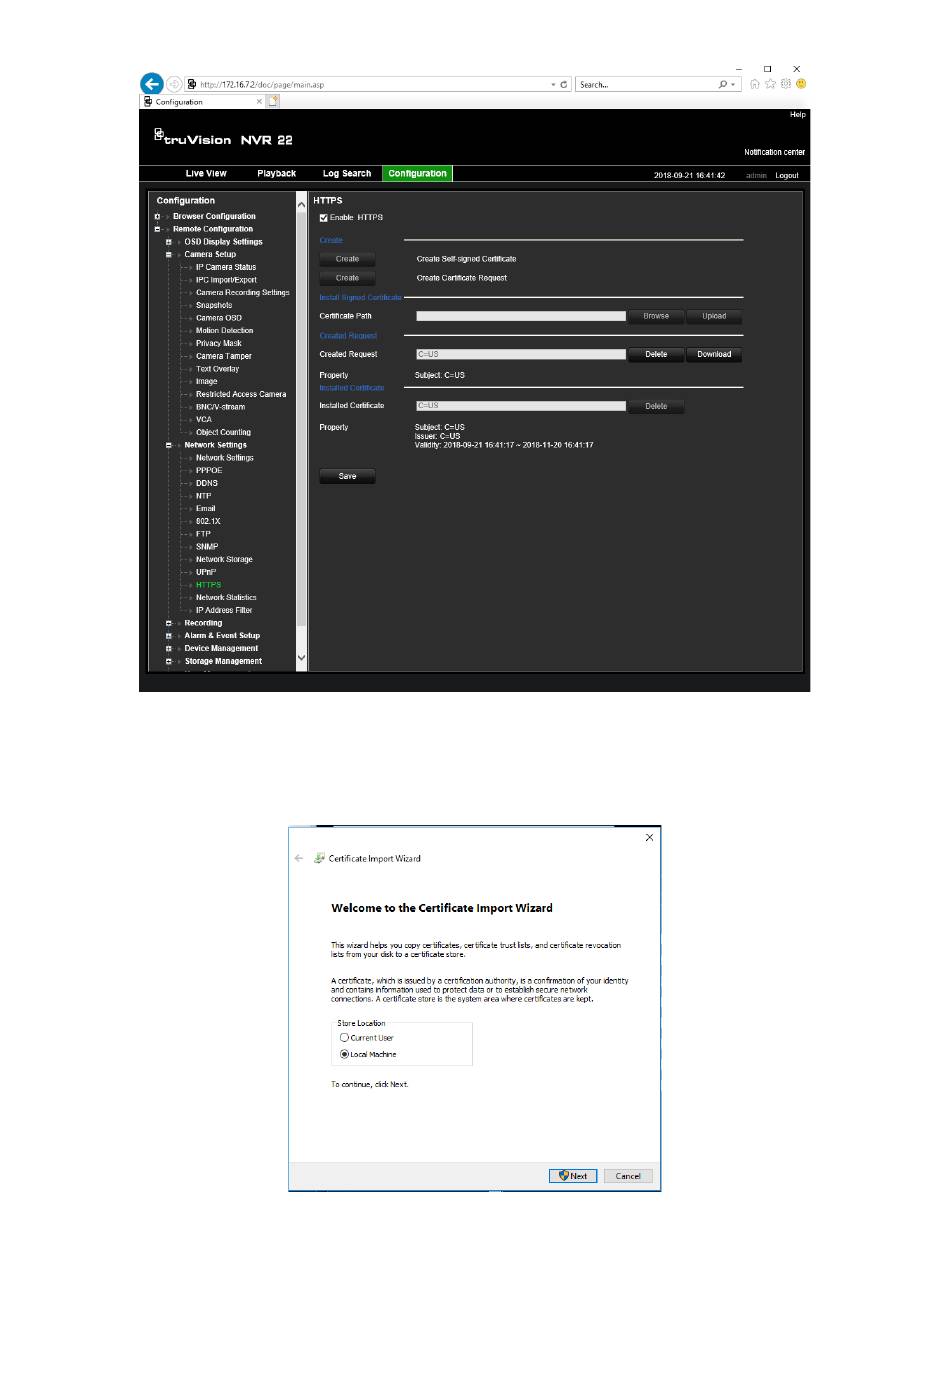Click the browser Forward arrow button
This screenshot has width=950, height=1387.
click(174, 85)
